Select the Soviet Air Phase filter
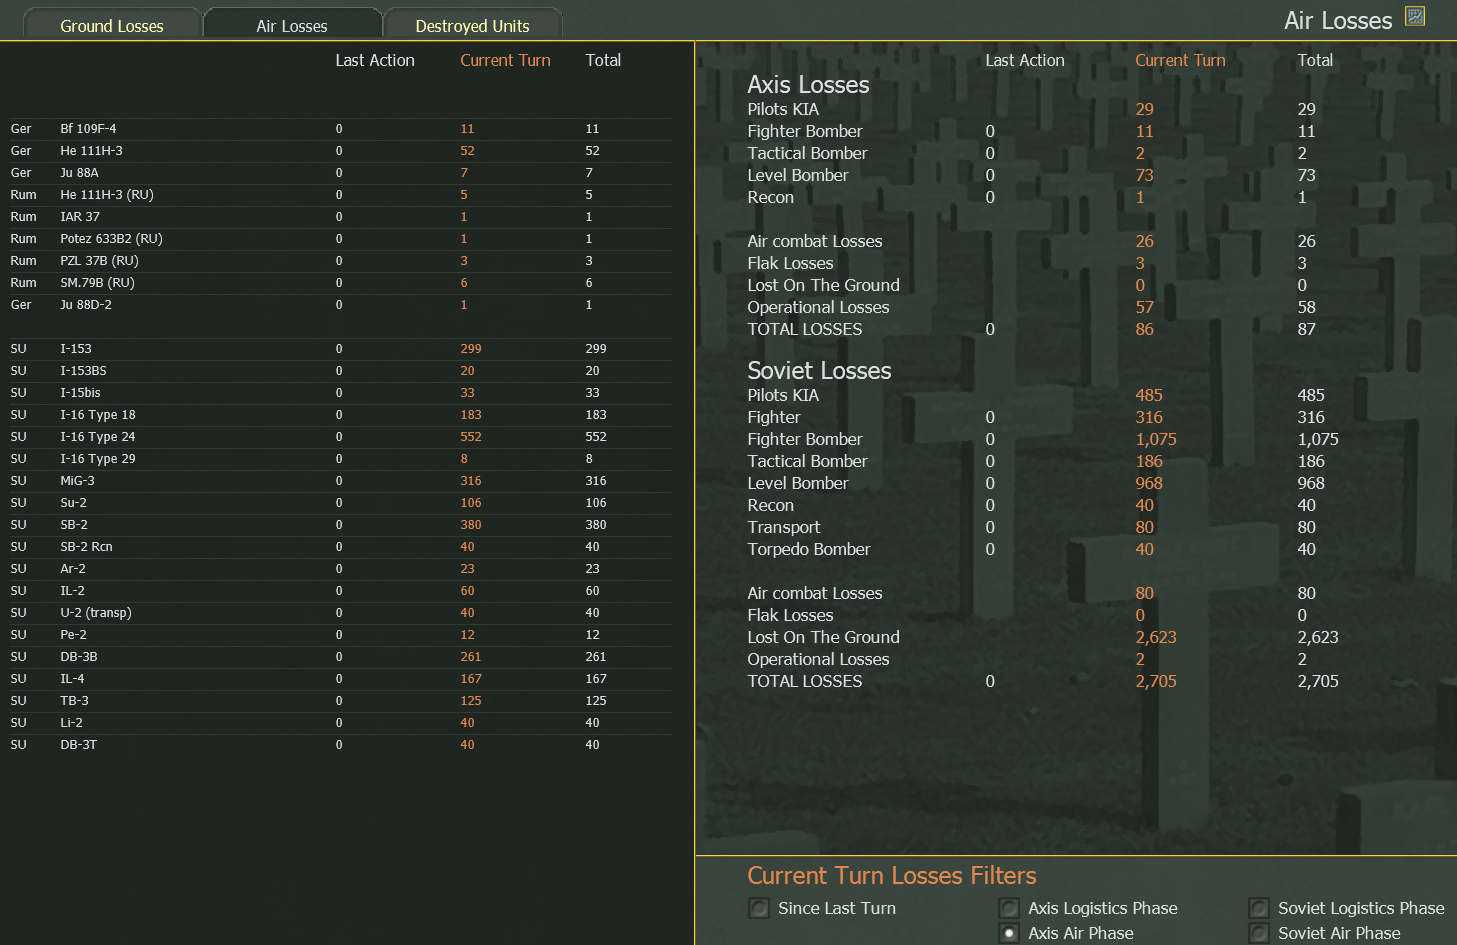This screenshot has width=1457, height=945. click(x=1259, y=933)
